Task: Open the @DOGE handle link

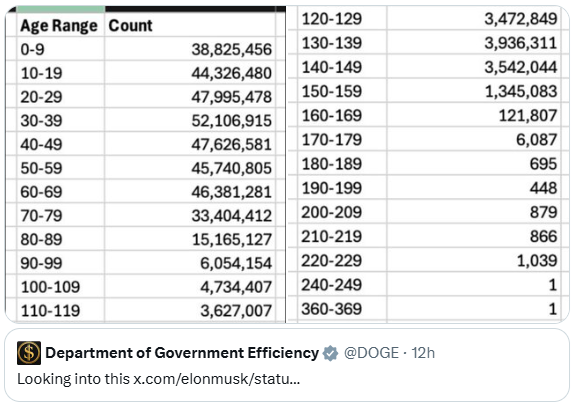Action: pyautogui.click(x=371, y=353)
